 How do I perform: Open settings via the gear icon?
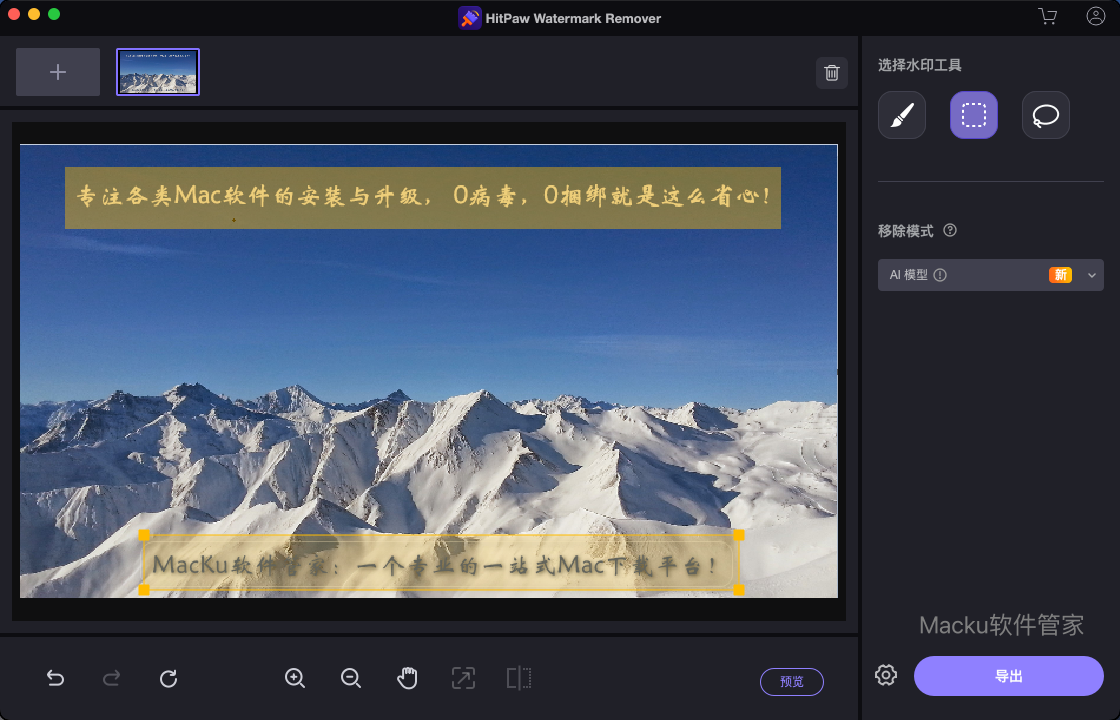click(x=886, y=675)
